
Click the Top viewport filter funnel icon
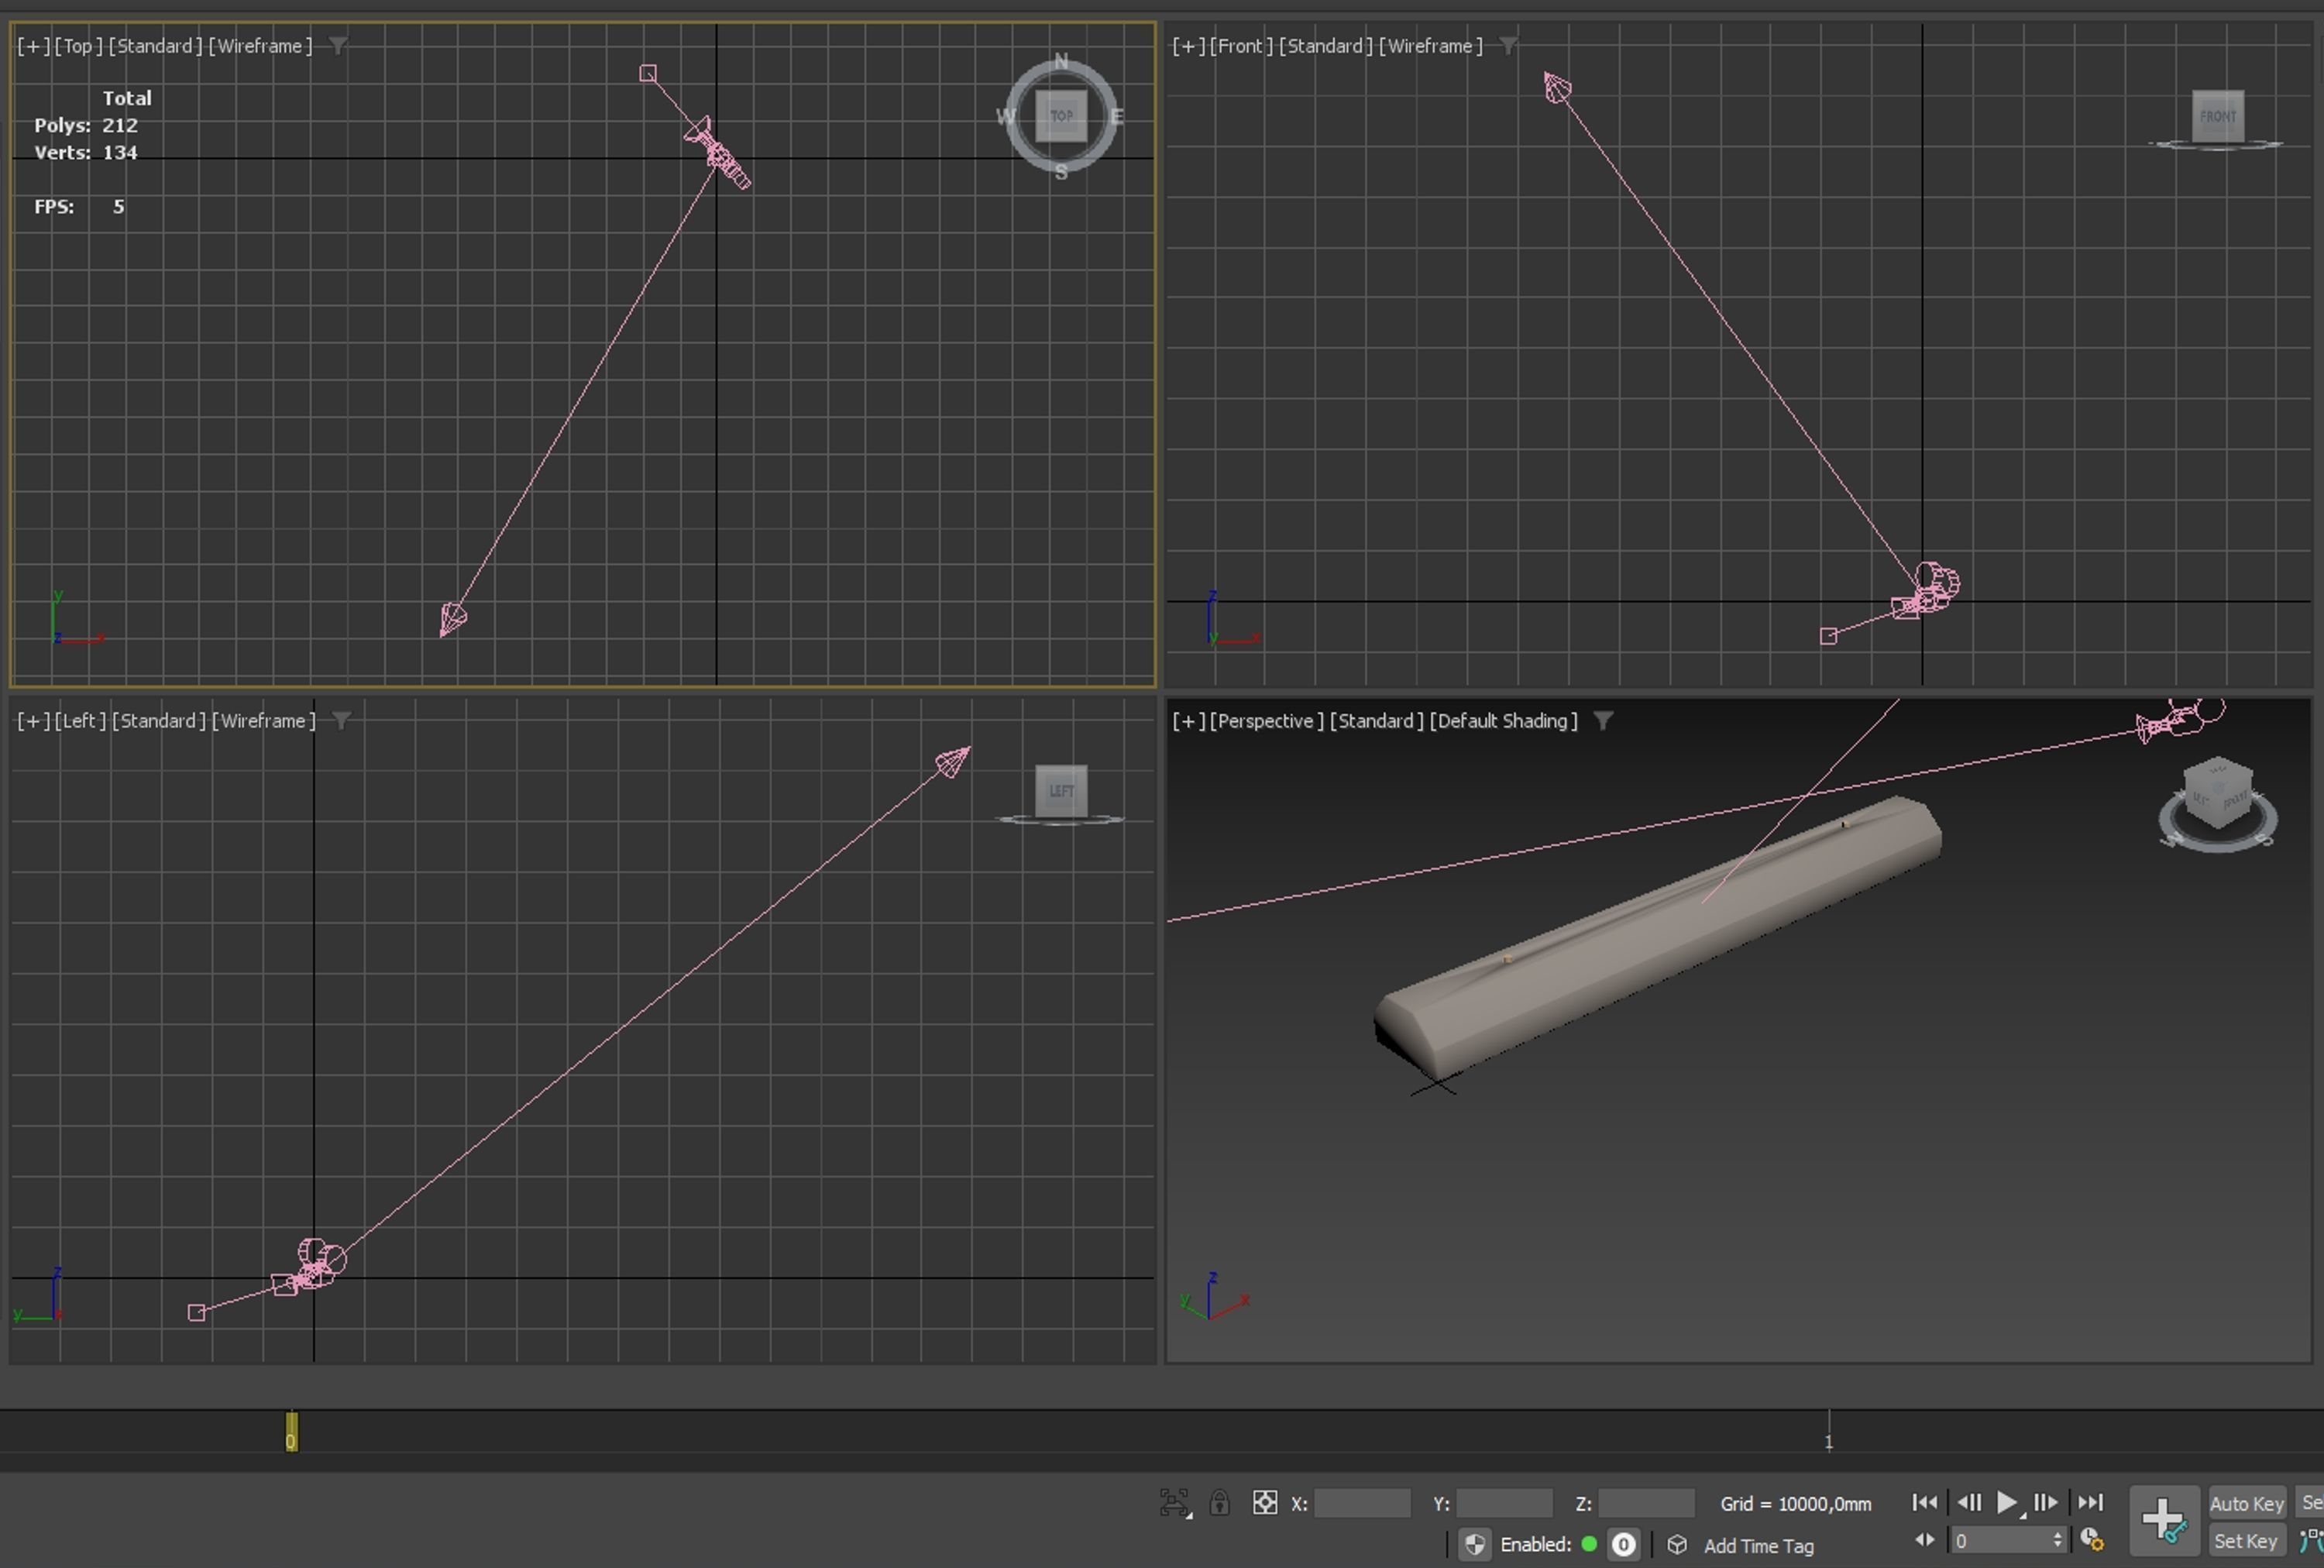click(x=338, y=46)
